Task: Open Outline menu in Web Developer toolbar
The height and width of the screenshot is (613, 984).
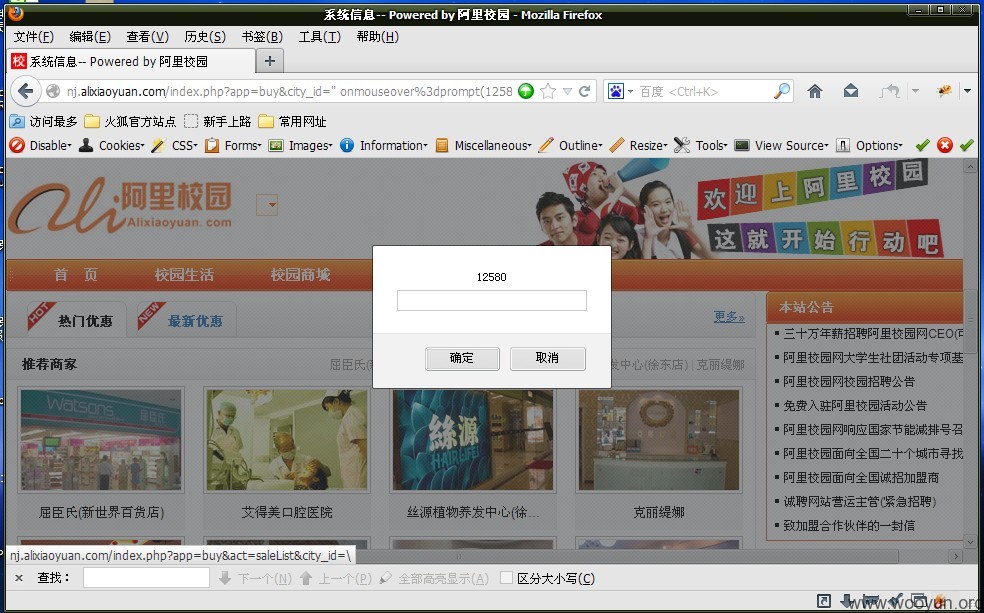Action: pos(570,146)
